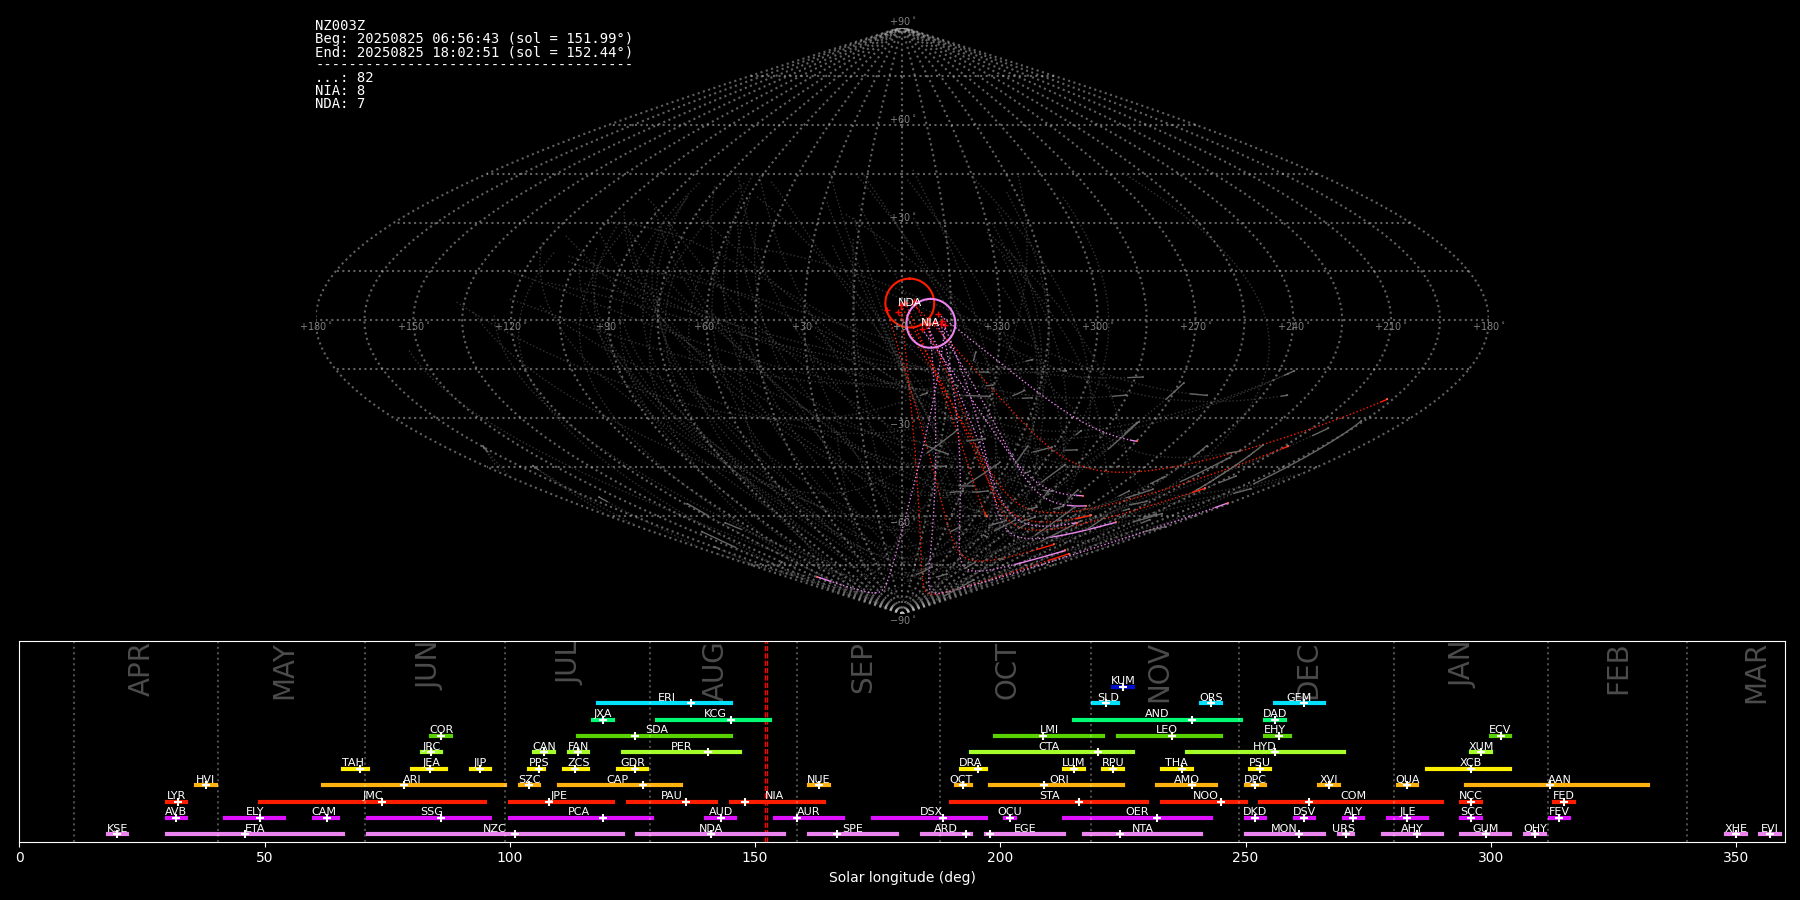The width and height of the screenshot is (1800, 900).
Task: Click the +240 longitude label on sky map
Action: [1290, 327]
